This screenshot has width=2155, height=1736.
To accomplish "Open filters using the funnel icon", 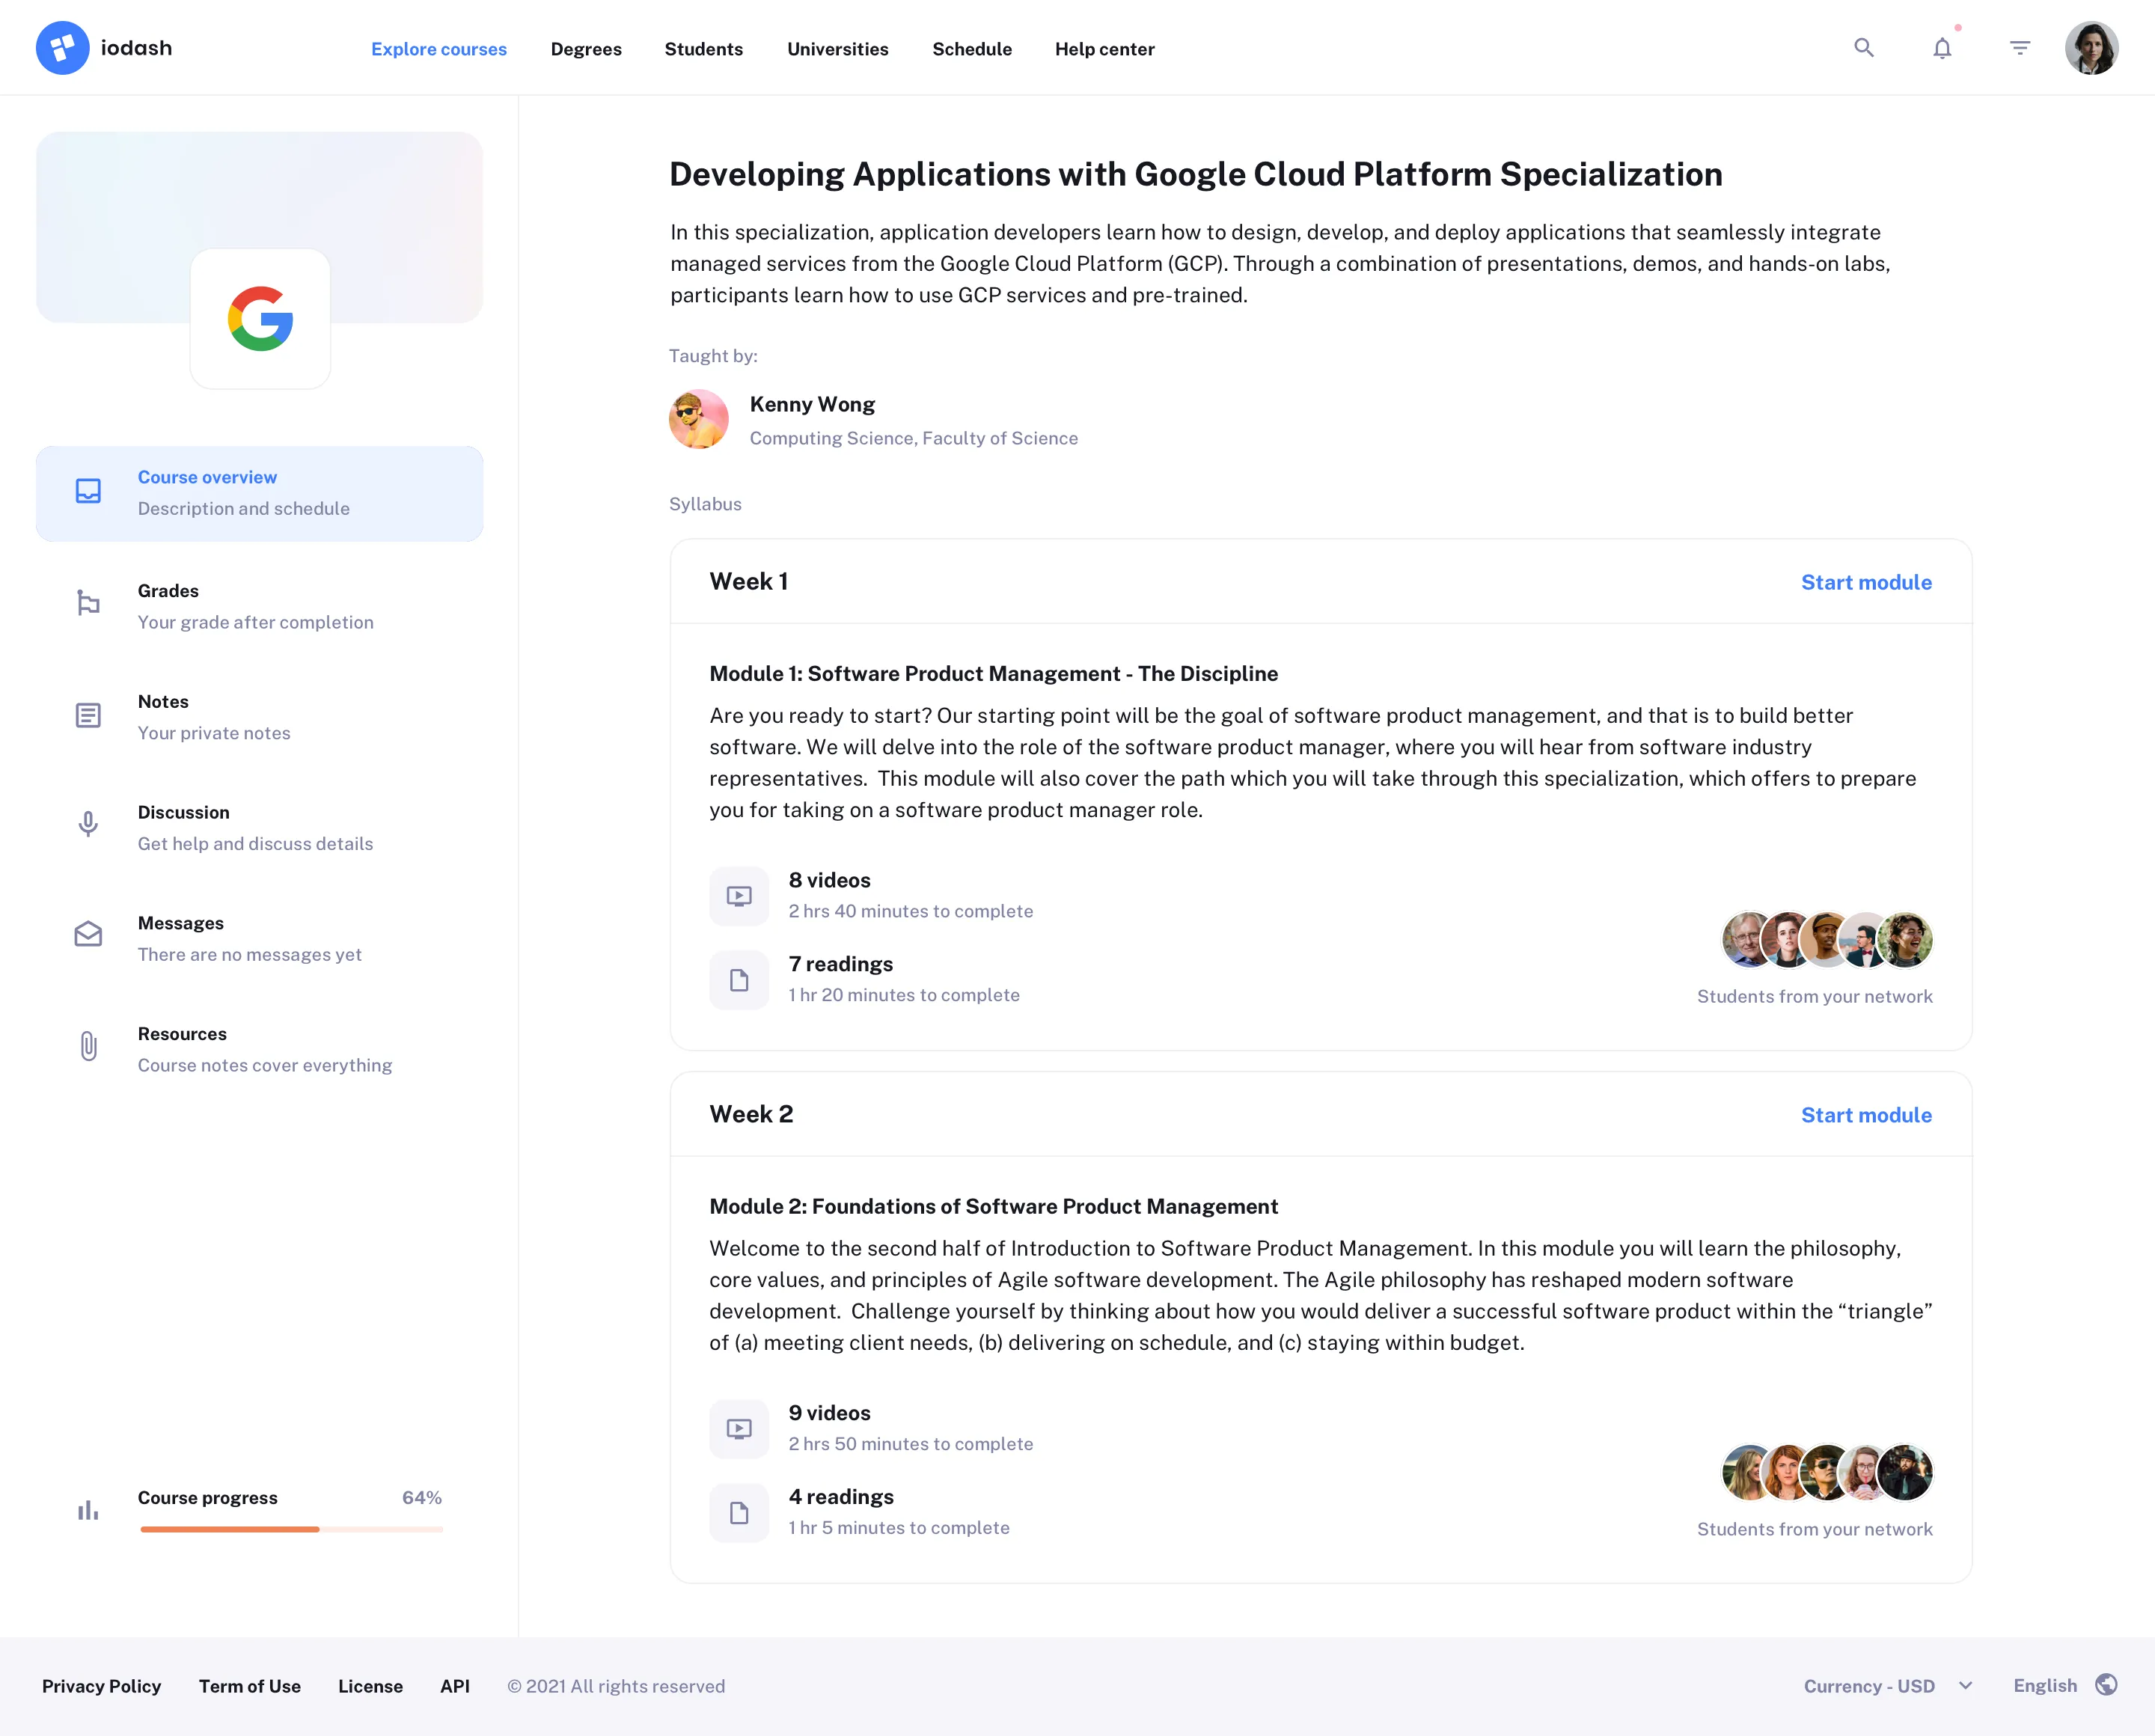I will pos(2019,47).
